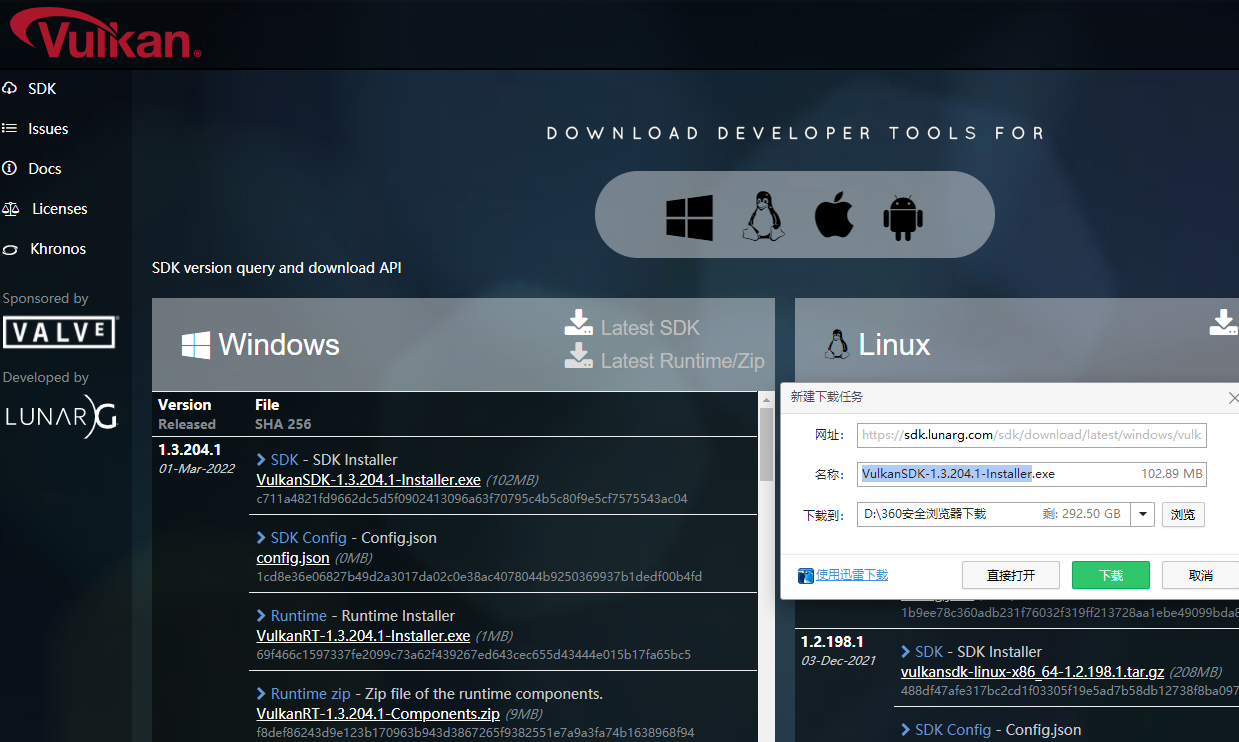This screenshot has height=742, width=1239.
Task: Click download icon beside Latest Runtime/Zip
Action: [578, 355]
